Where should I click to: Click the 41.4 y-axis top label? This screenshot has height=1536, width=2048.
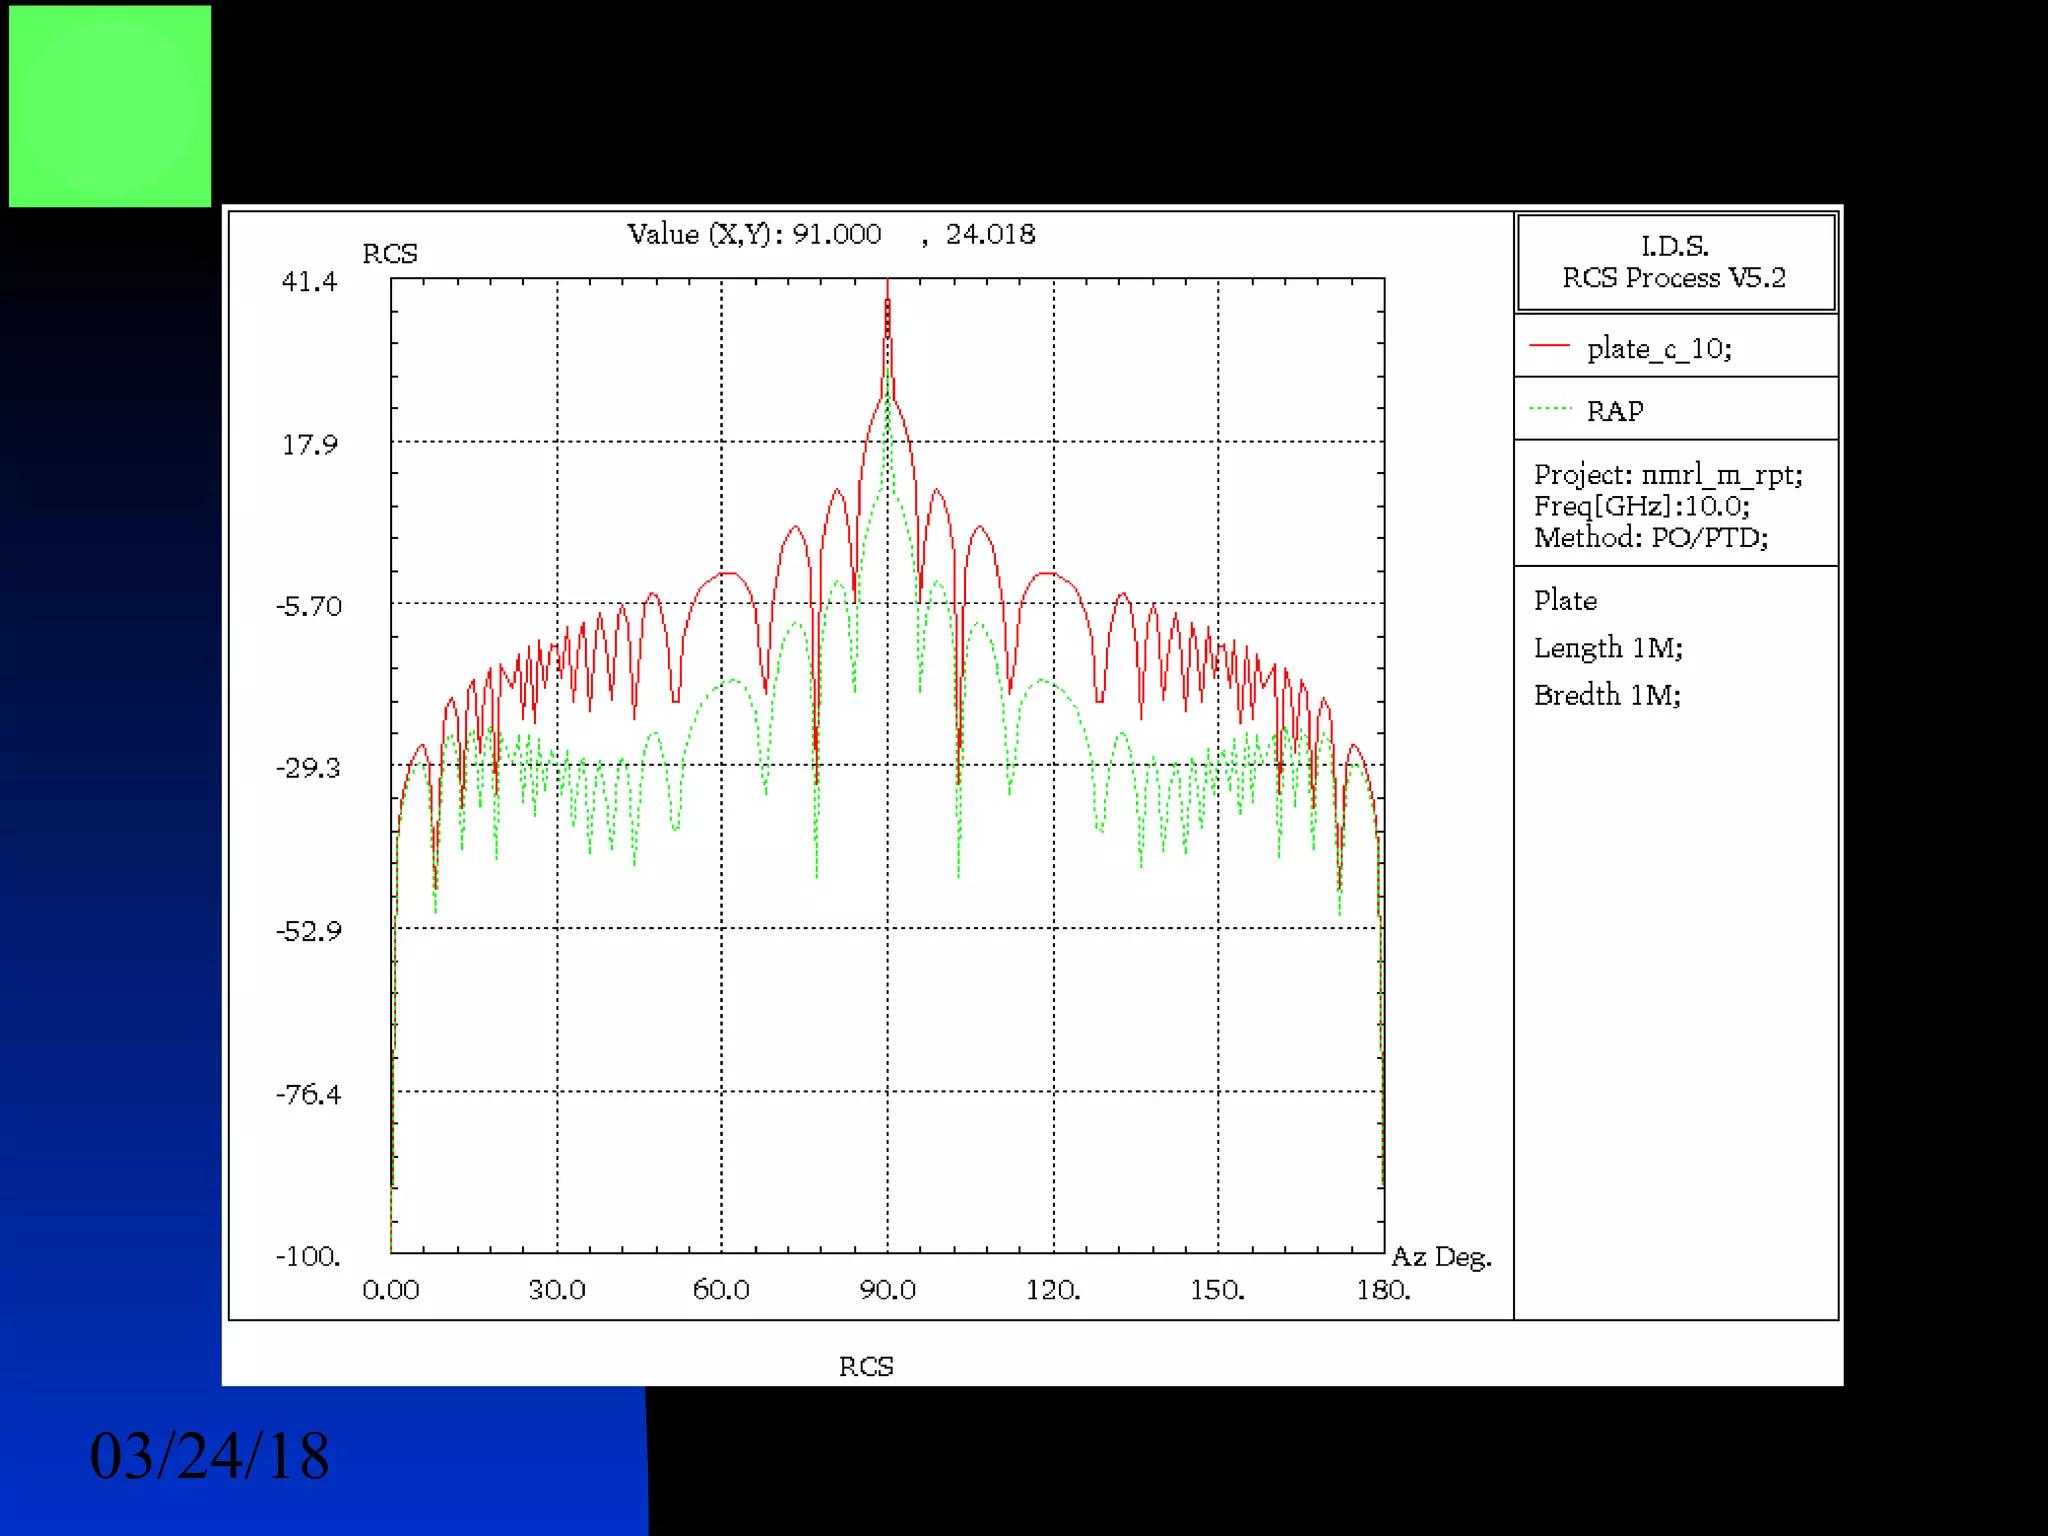click(x=309, y=282)
